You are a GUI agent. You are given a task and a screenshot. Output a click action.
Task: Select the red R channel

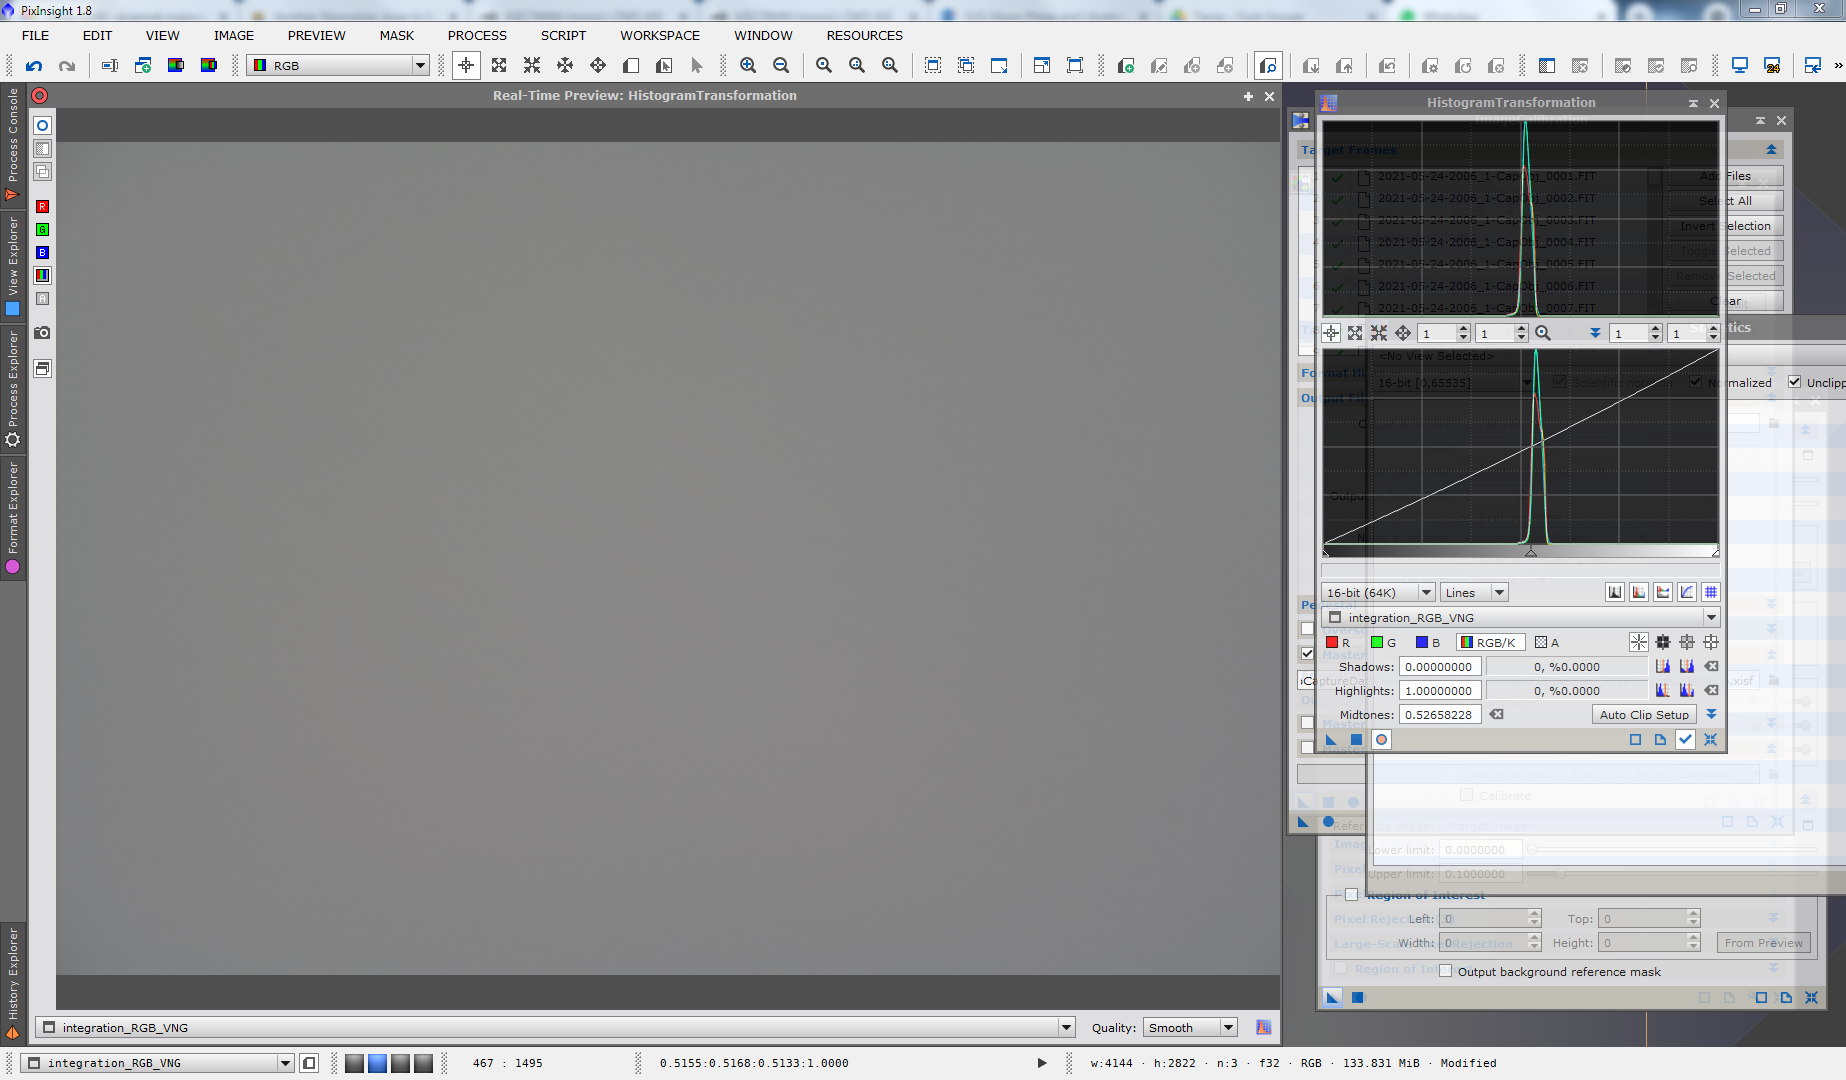[1338, 642]
